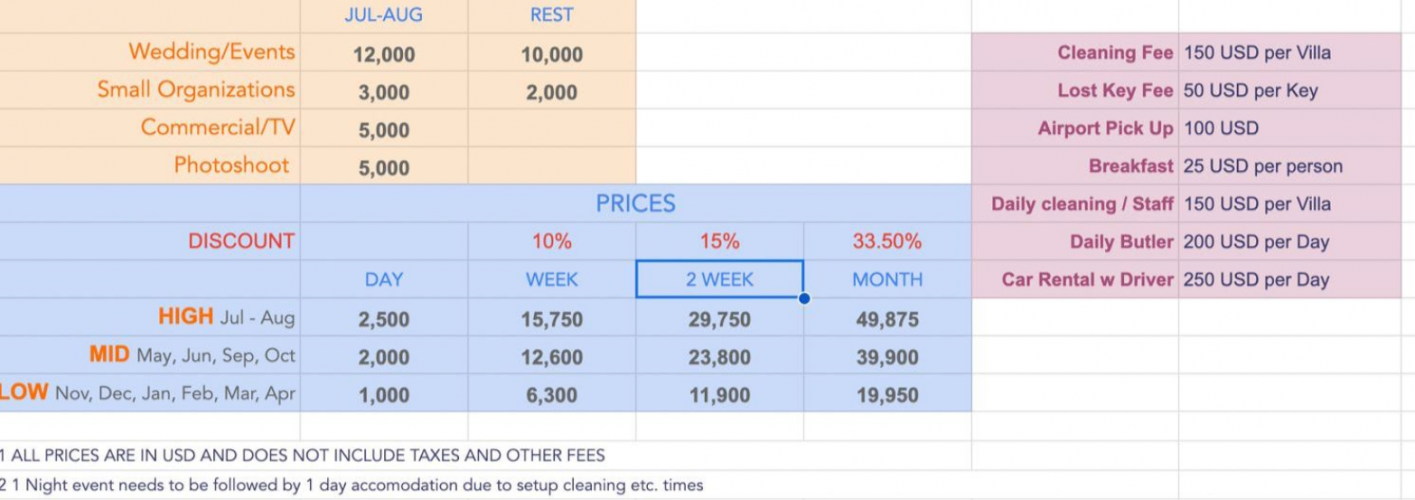Image resolution: width=1415 pixels, height=500 pixels.
Task: Select the 'MONTH' column header cell
Action: 887,280
